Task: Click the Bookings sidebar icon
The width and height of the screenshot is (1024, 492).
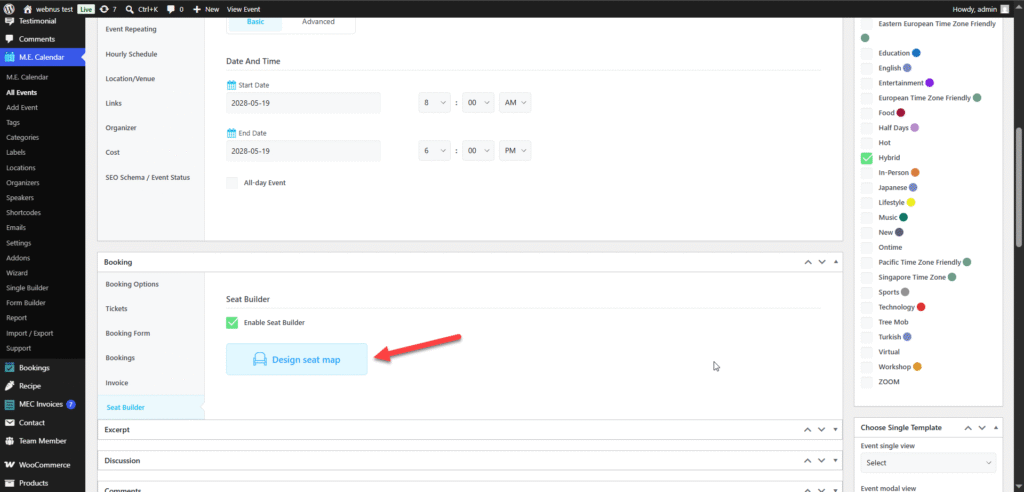Action: (x=10, y=368)
